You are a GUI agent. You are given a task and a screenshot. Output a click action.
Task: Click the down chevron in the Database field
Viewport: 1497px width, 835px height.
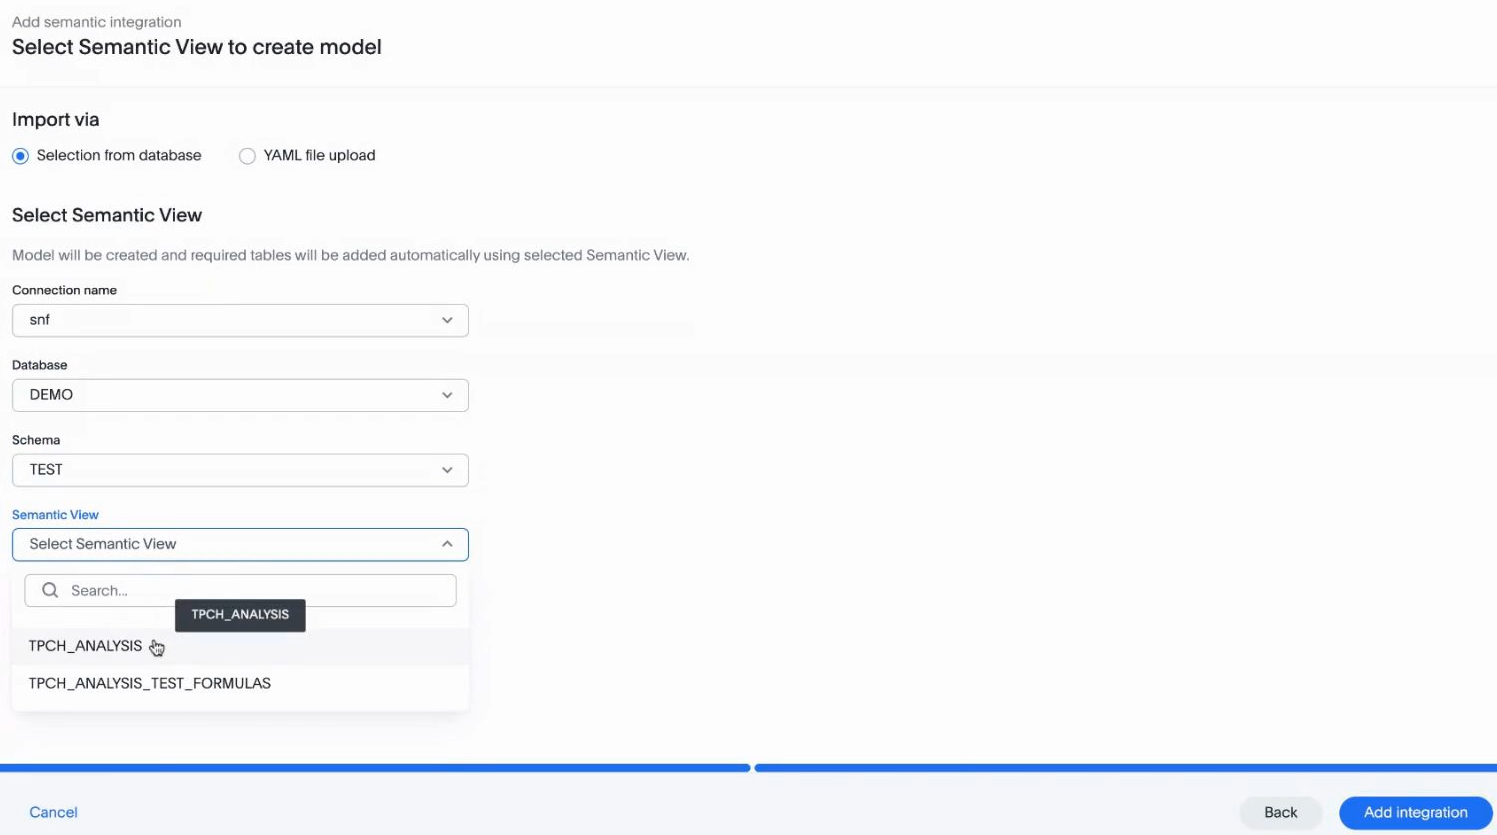[447, 395]
